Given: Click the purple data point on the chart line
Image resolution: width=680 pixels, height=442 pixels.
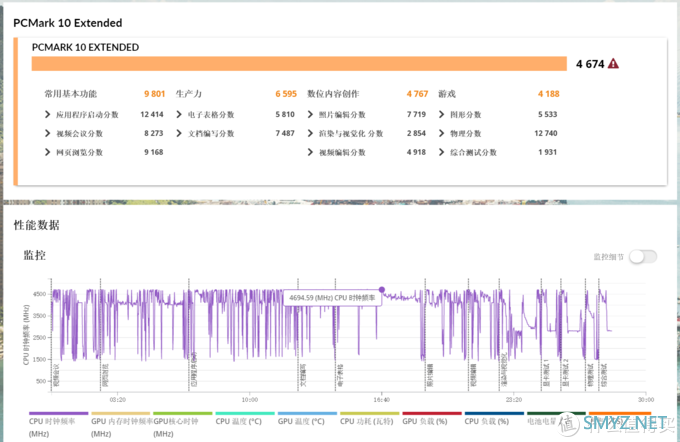Looking at the screenshot, I should 382,290.
